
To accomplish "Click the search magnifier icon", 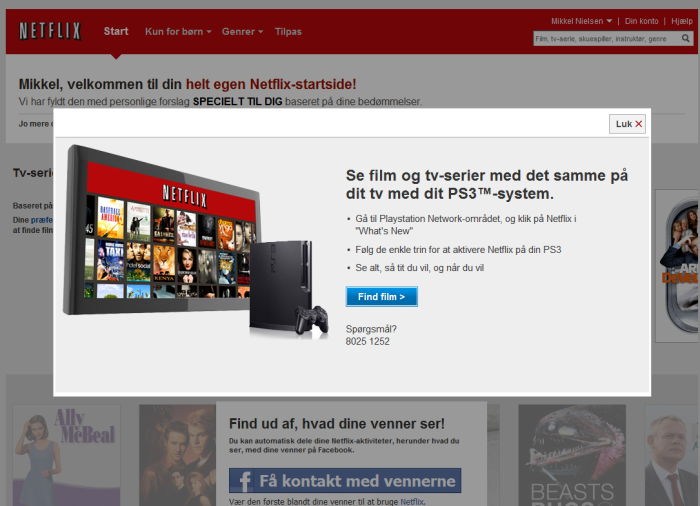I will [x=686, y=38].
